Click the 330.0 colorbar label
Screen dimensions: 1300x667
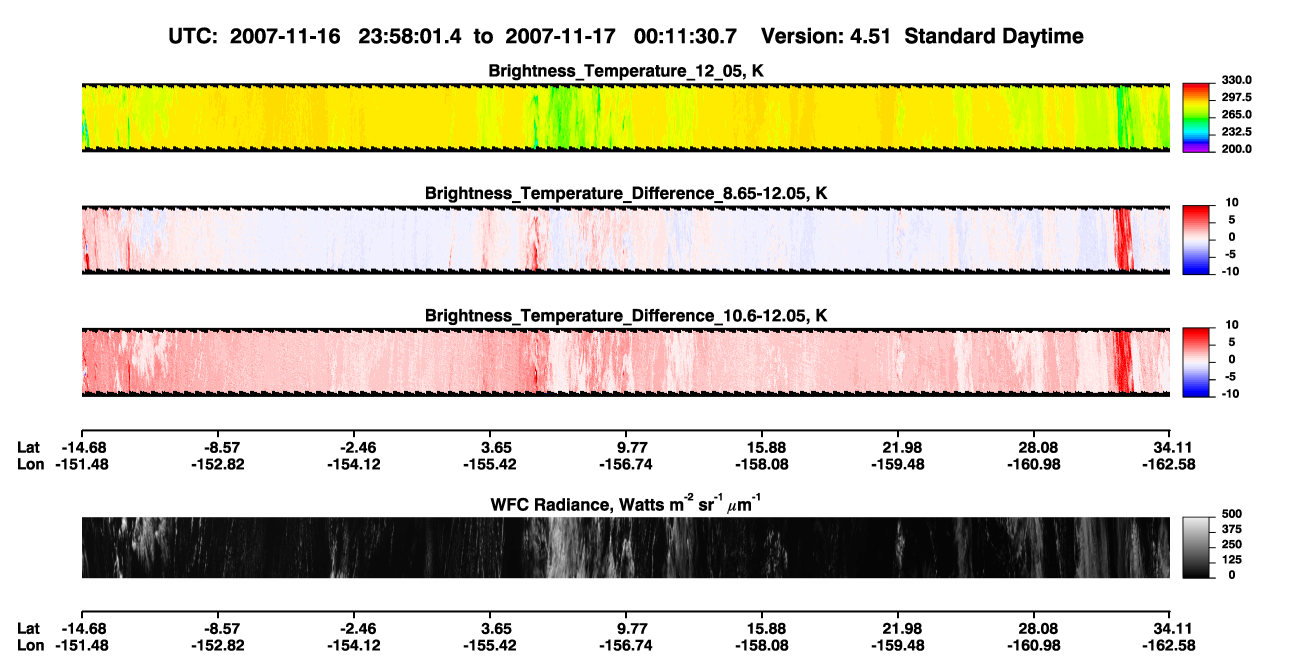[x=1236, y=80]
